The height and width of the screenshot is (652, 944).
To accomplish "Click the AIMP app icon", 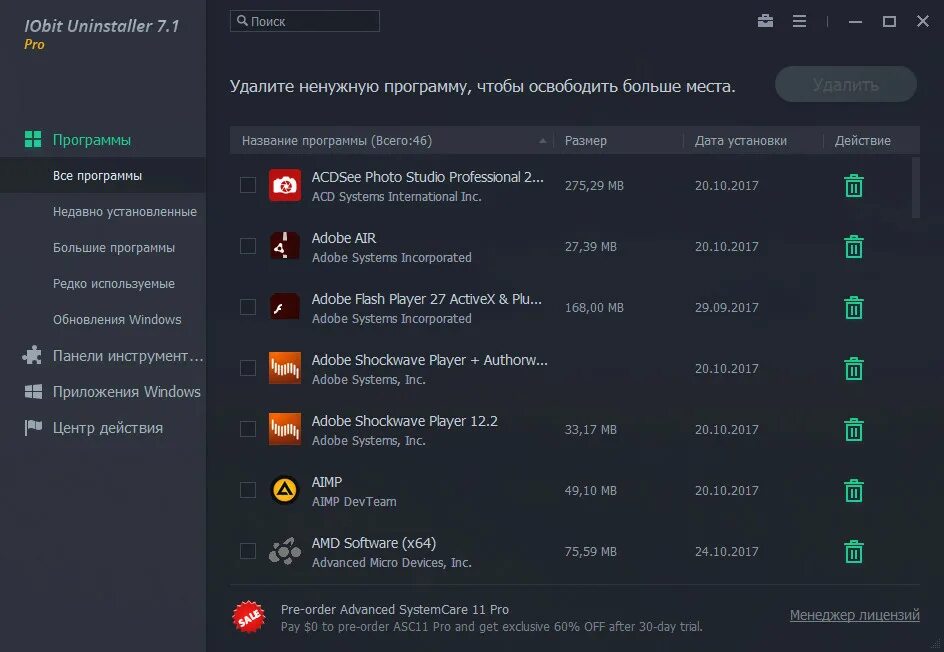I will (285, 490).
